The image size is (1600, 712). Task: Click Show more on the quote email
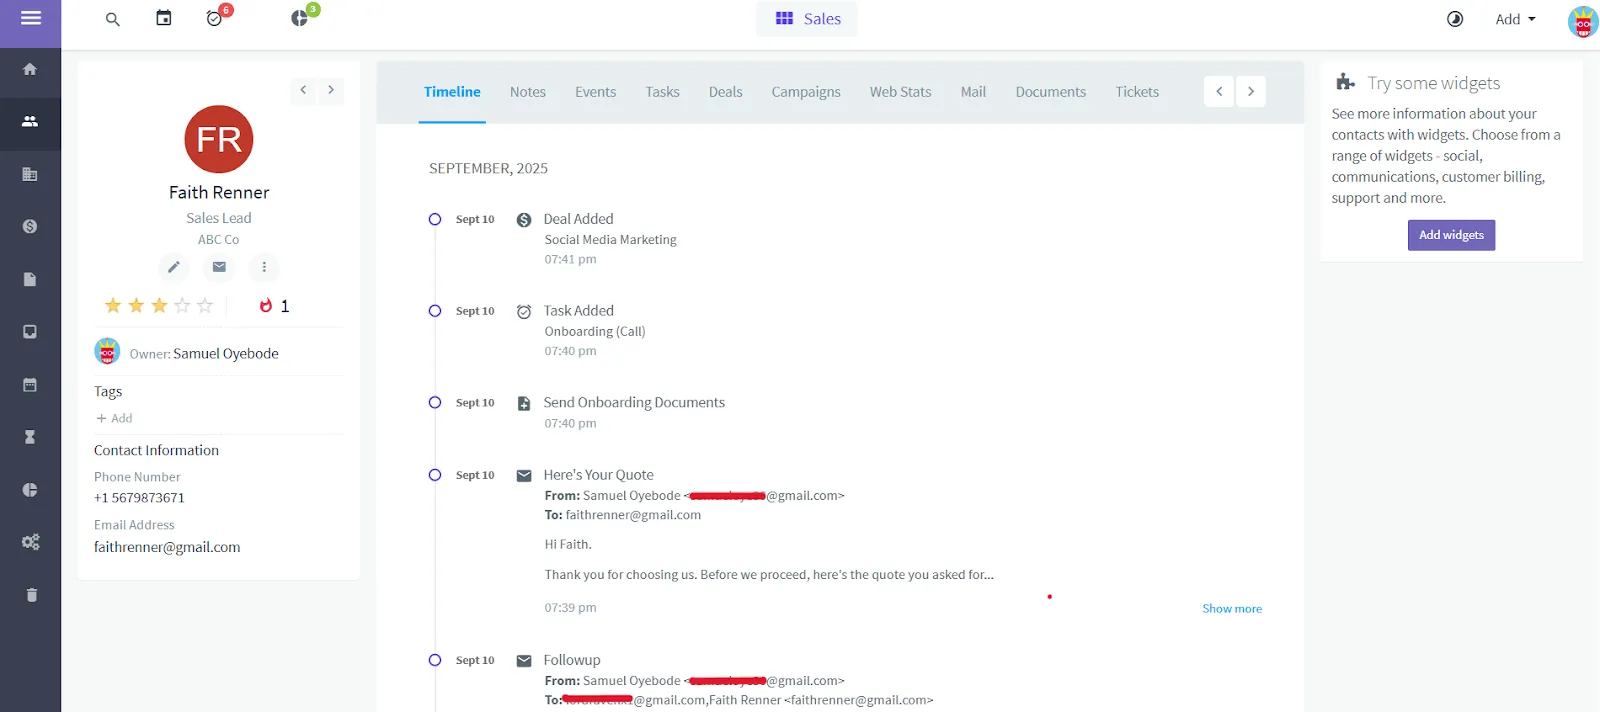[1232, 609]
